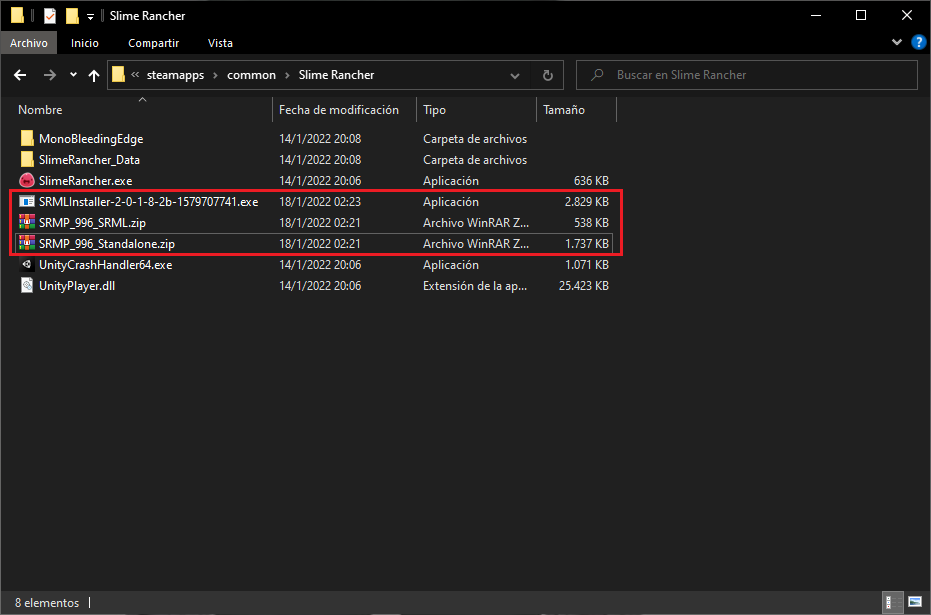Click the folder icon in the title bar
This screenshot has width=931, height=615.
point(17,15)
